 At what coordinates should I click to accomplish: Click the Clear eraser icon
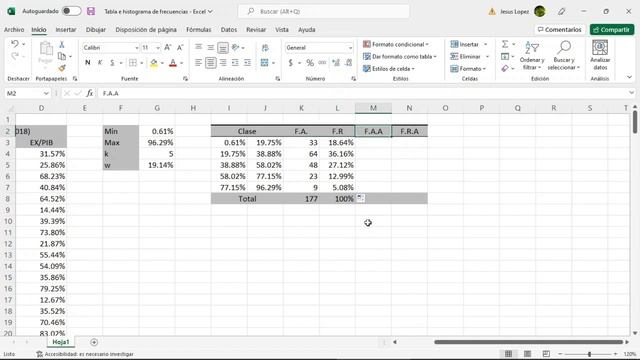click(x=505, y=69)
